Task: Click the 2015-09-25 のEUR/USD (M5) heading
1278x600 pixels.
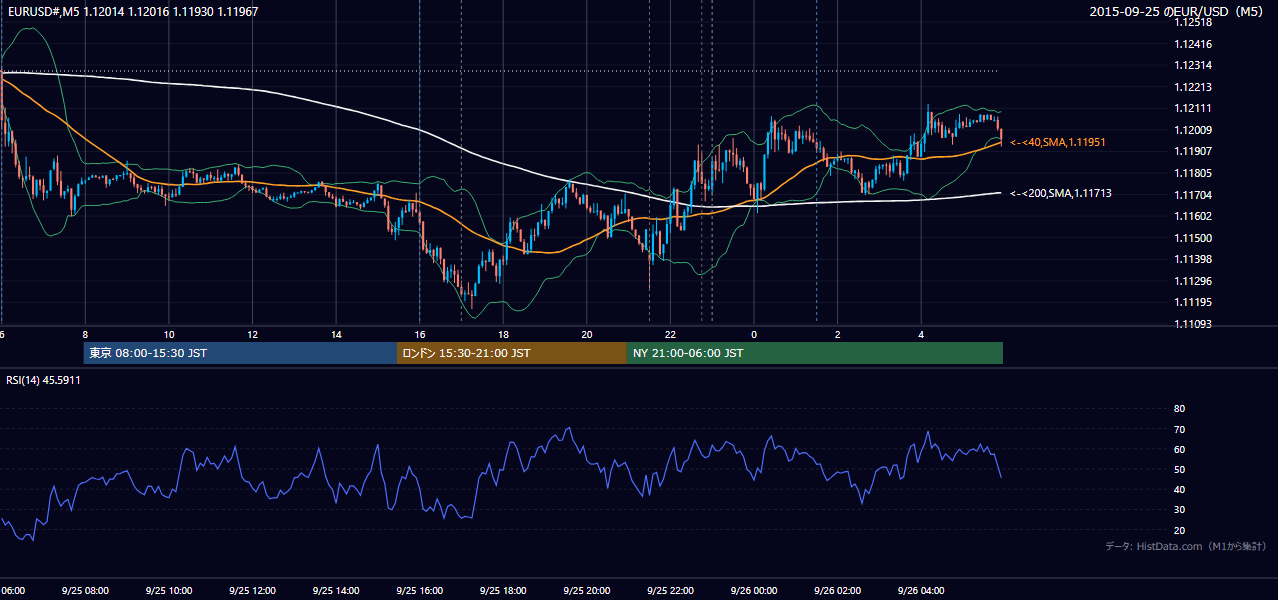Action: click(x=1178, y=11)
